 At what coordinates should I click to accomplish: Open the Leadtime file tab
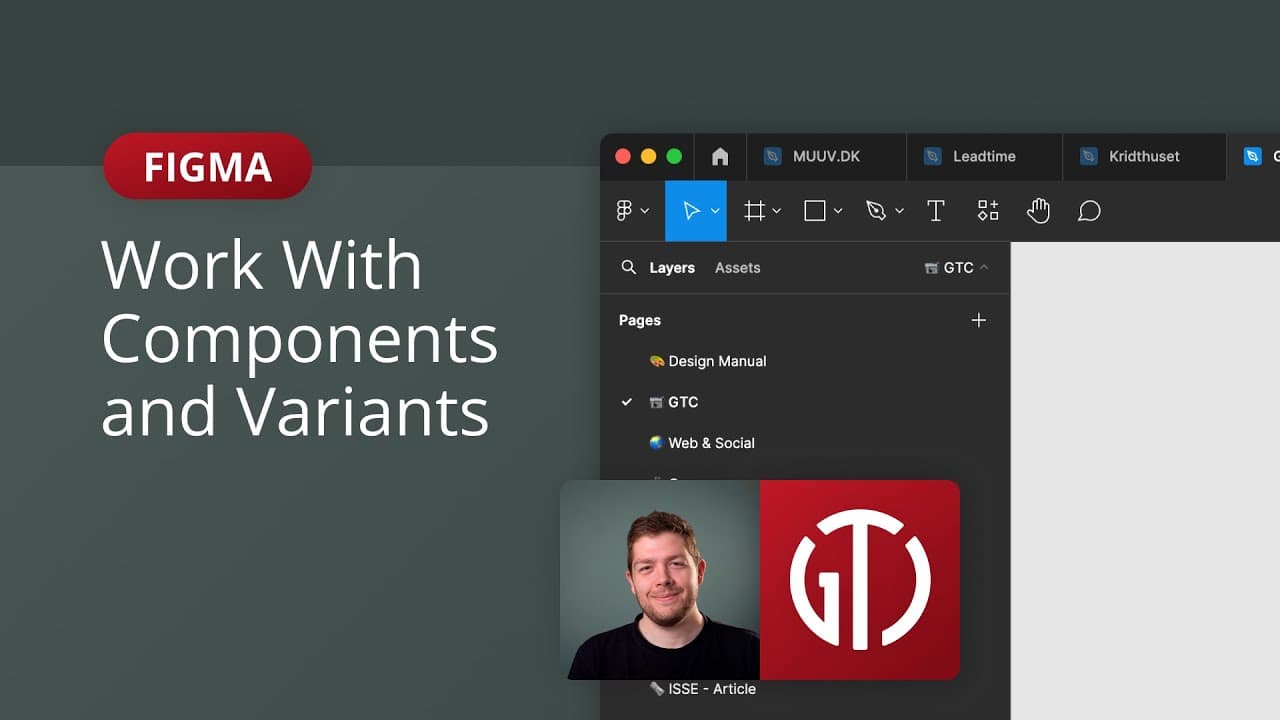point(984,157)
